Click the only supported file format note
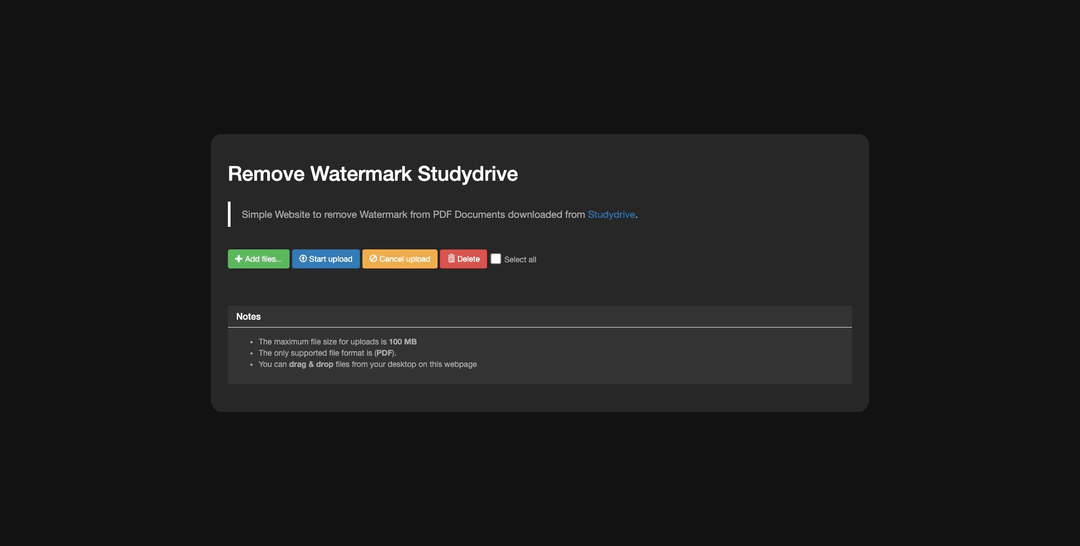1080x546 pixels. (327, 353)
